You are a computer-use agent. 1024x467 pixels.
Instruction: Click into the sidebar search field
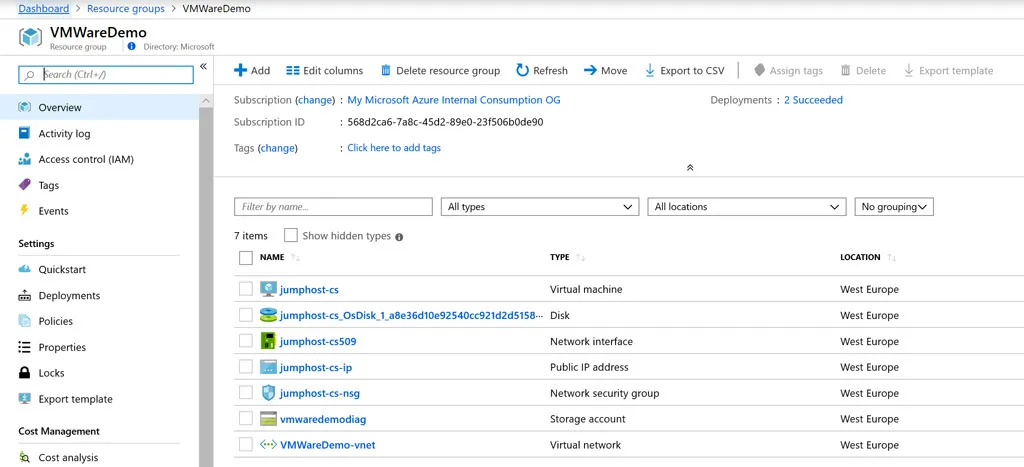click(x=106, y=74)
